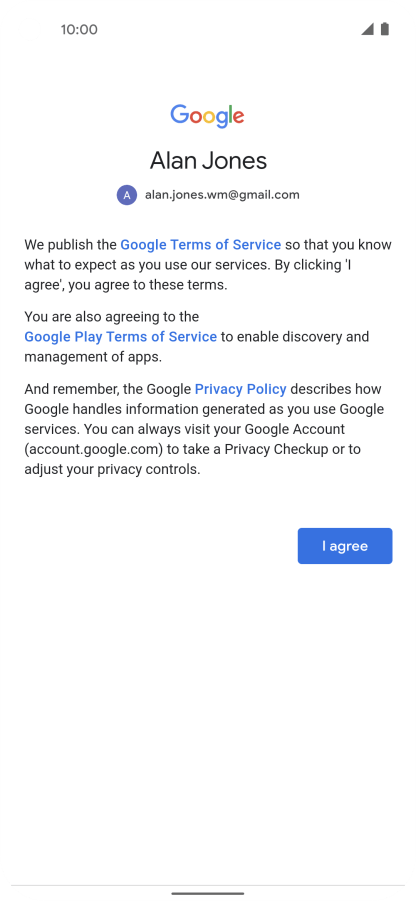
Task: Tap 'agree', you agree to these terms' line
Action: coord(126,285)
